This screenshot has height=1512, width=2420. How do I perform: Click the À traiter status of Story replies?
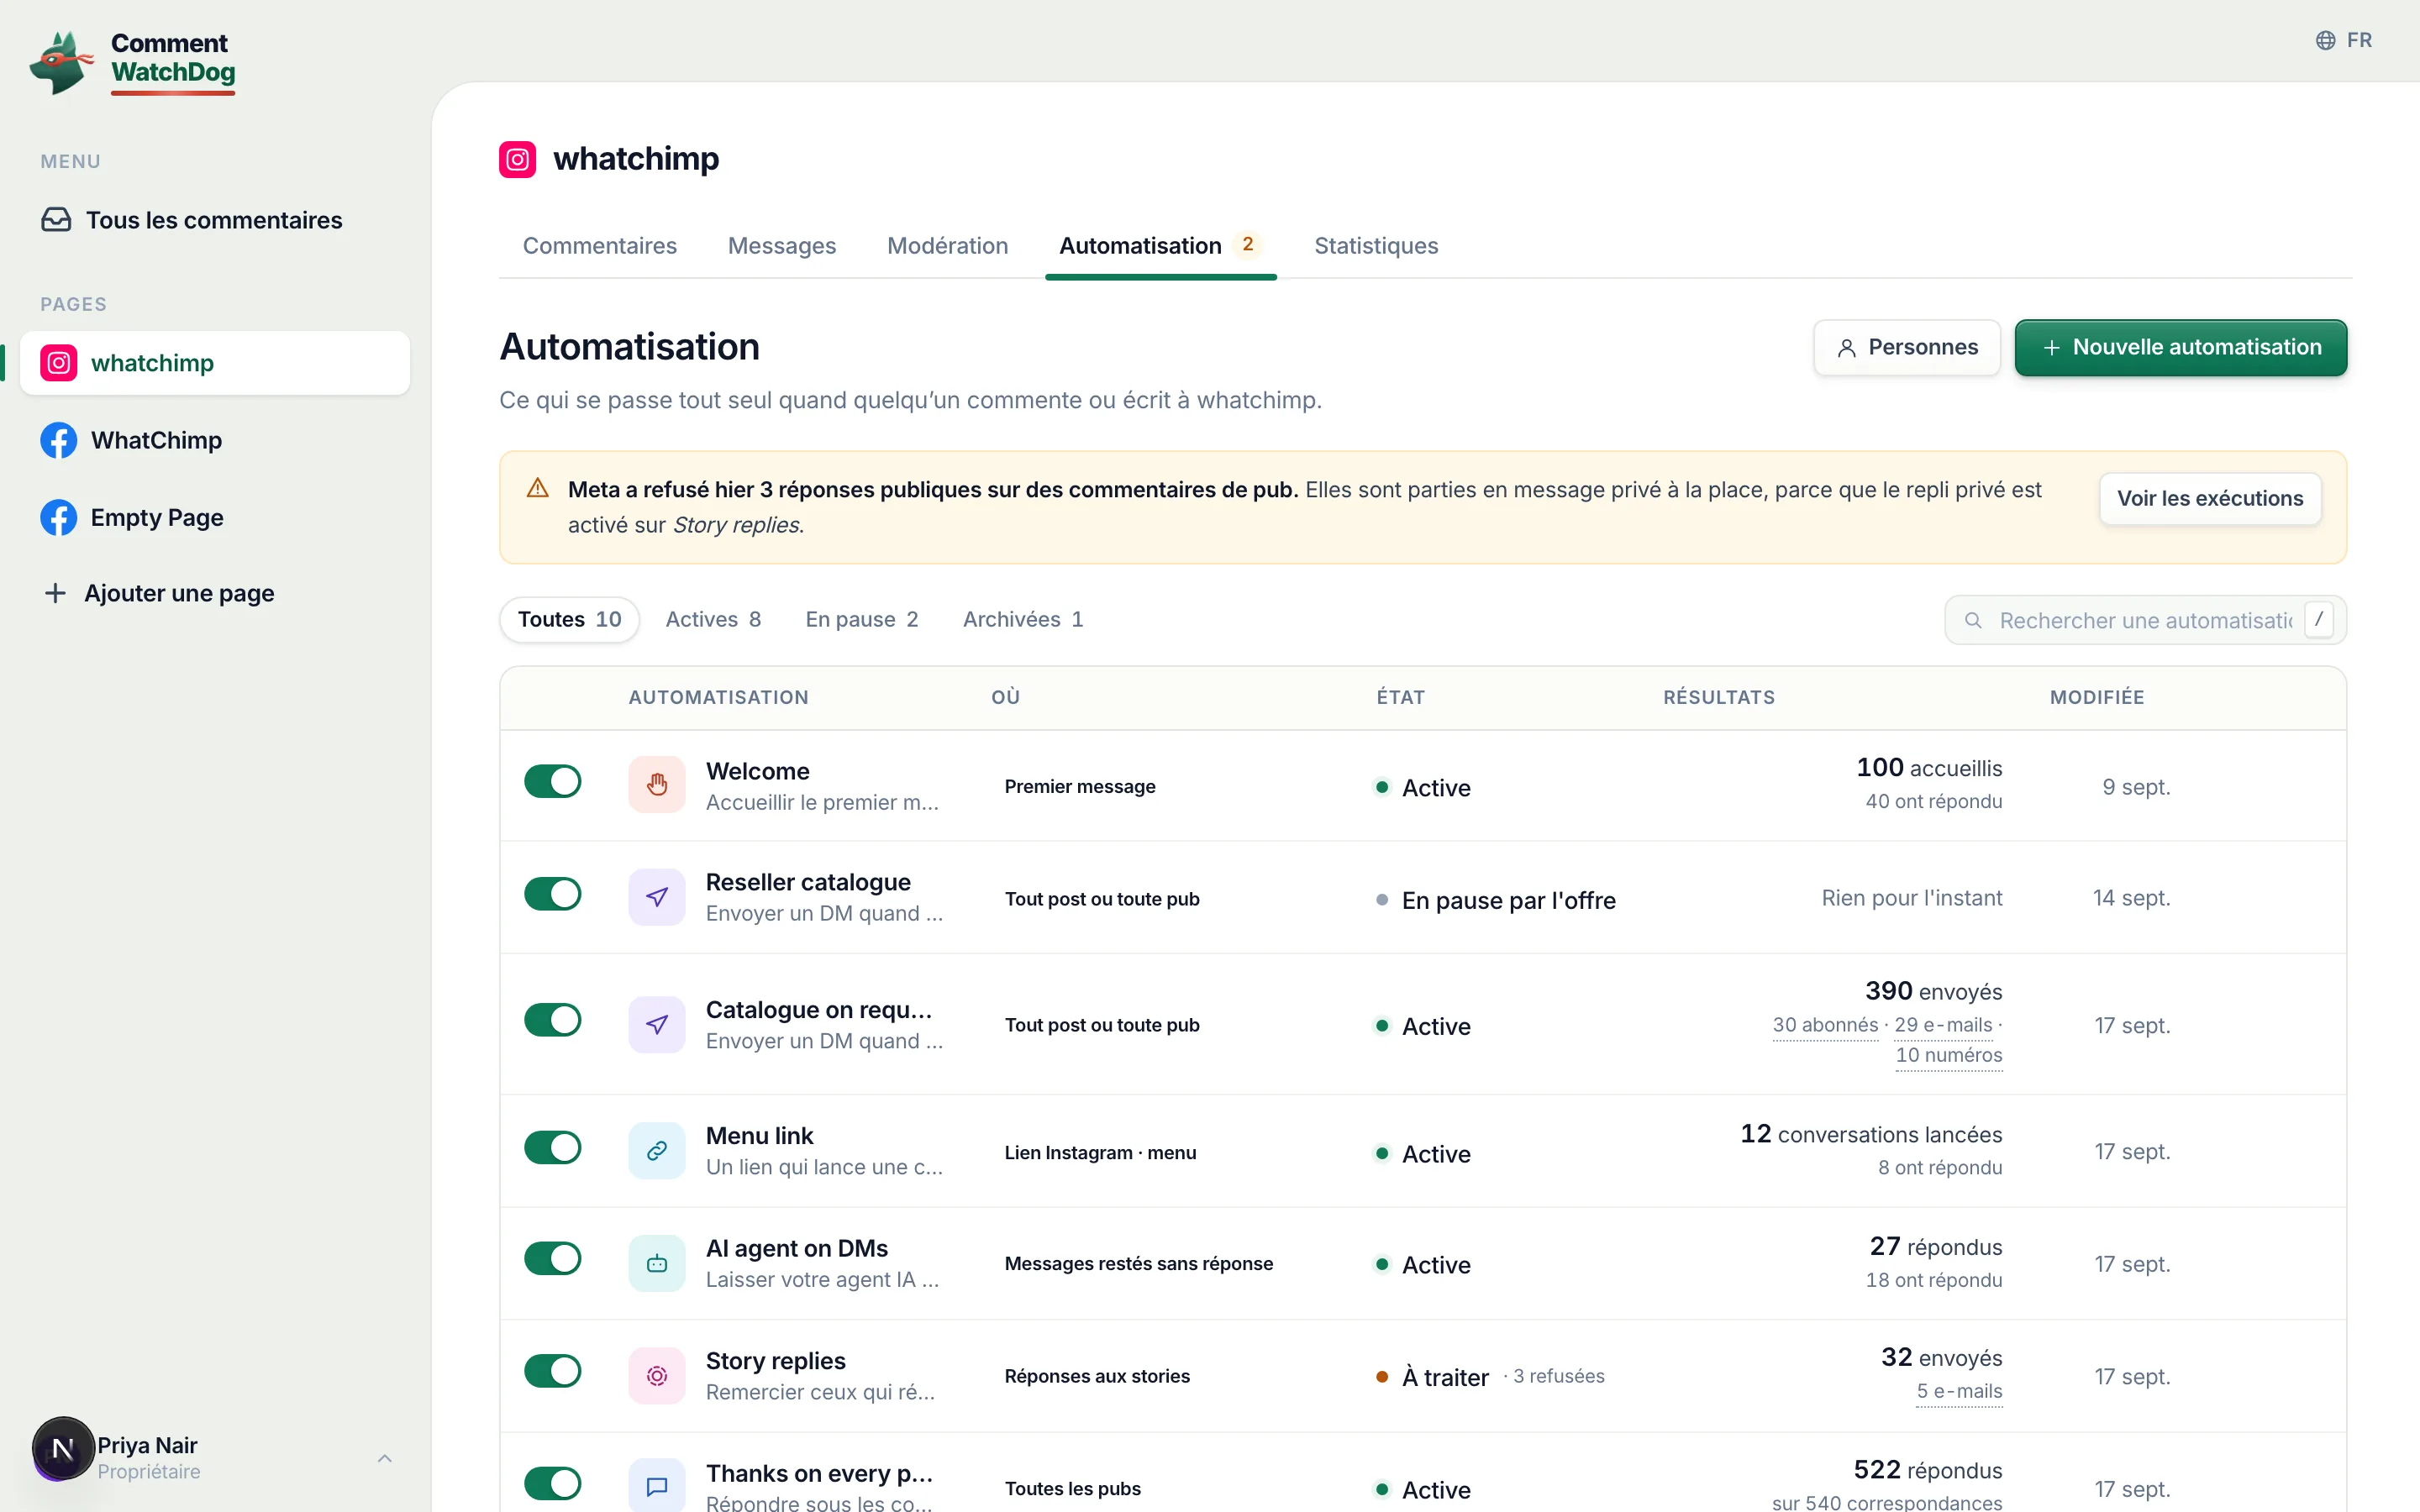pos(1445,1377)
